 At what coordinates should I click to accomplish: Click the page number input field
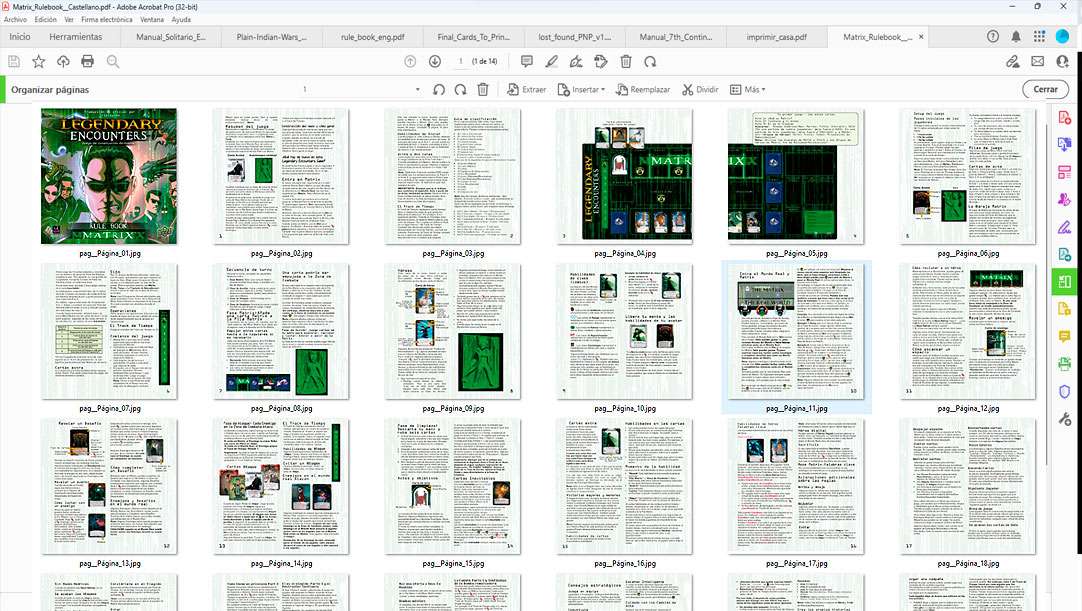[459, 62]
